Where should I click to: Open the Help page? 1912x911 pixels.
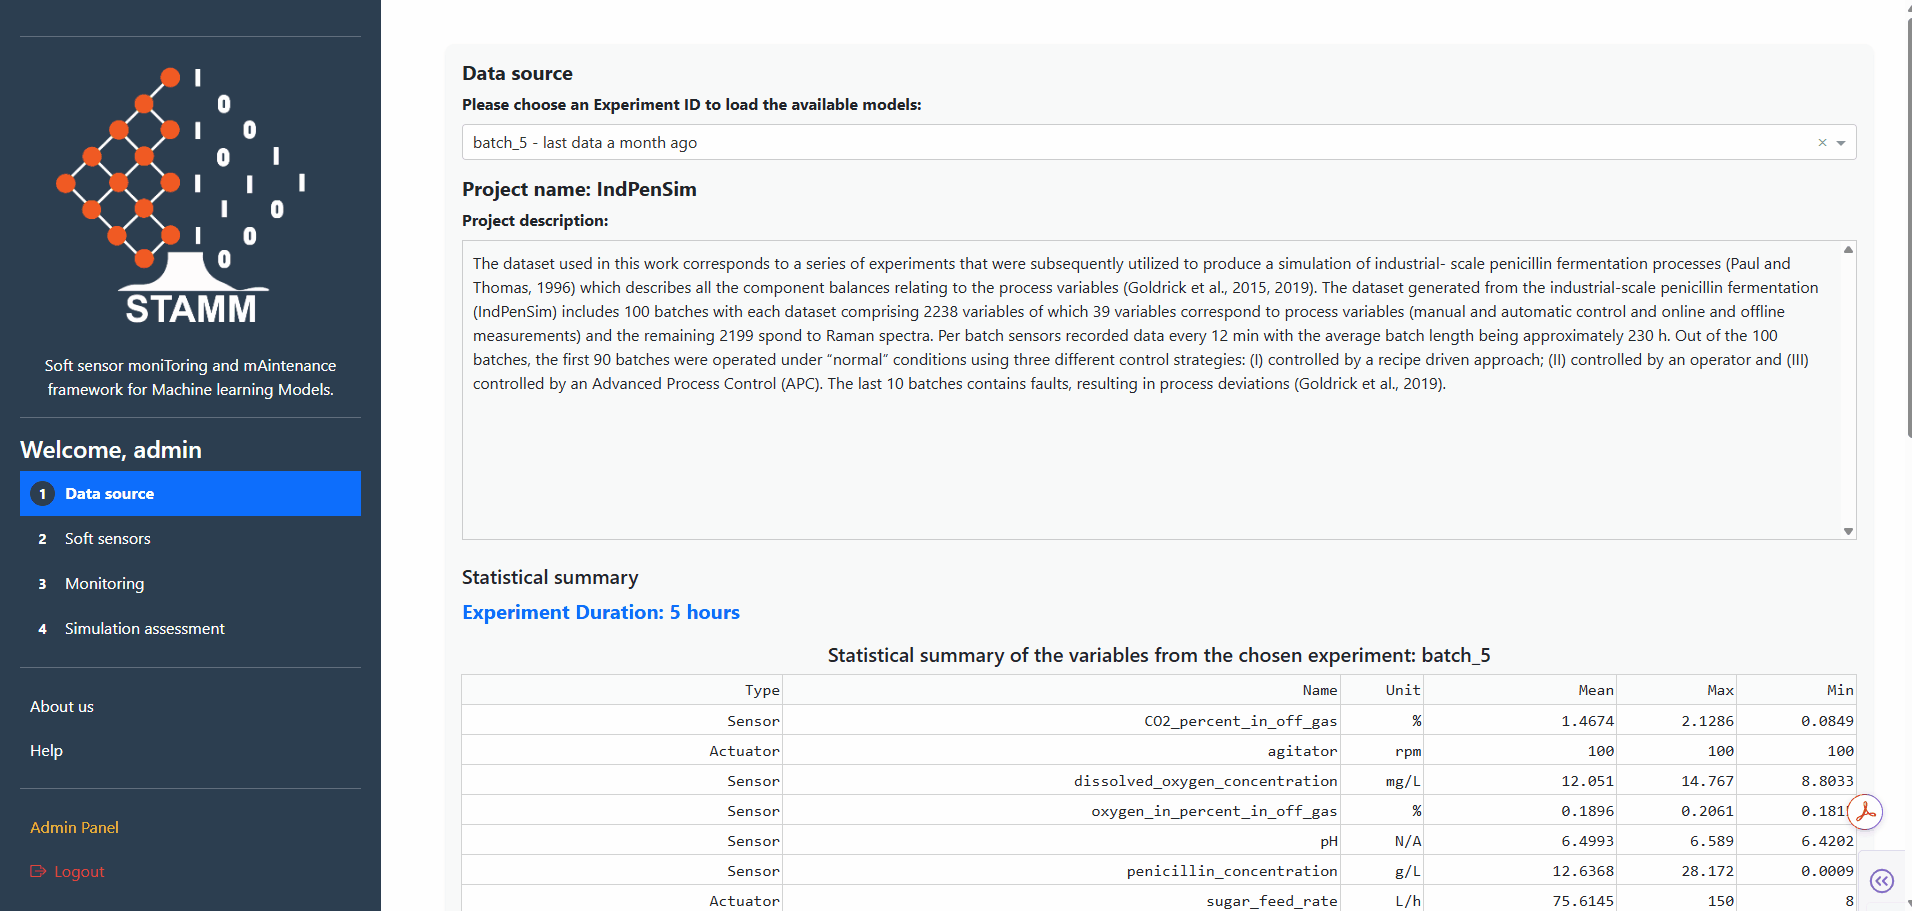point(46,750)
